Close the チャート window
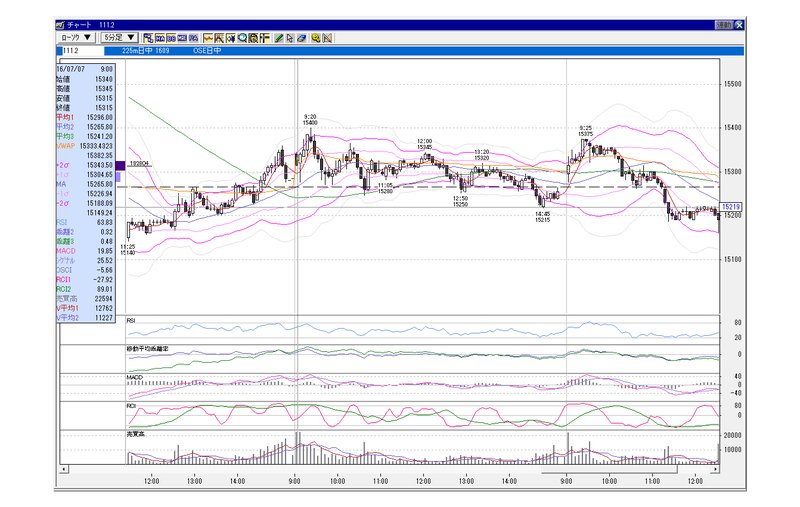 click(x=739, y=24)
